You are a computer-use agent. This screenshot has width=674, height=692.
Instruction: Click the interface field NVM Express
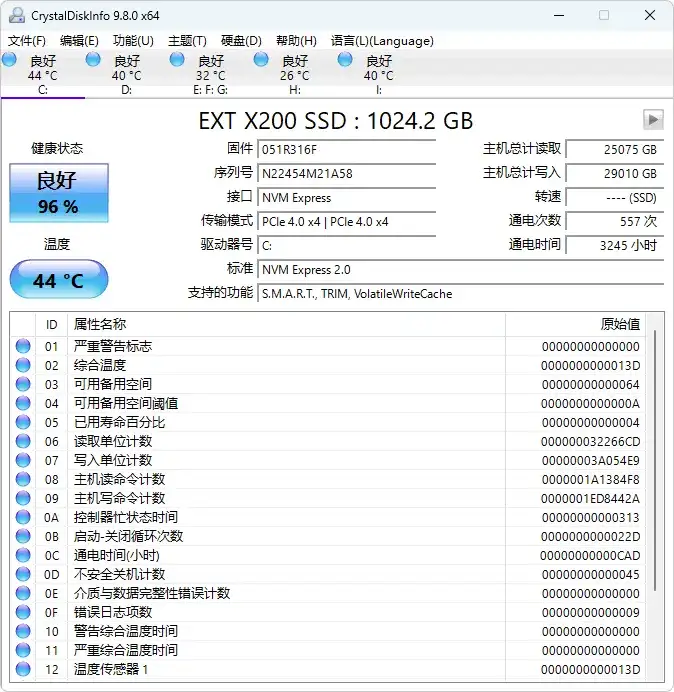346,197
